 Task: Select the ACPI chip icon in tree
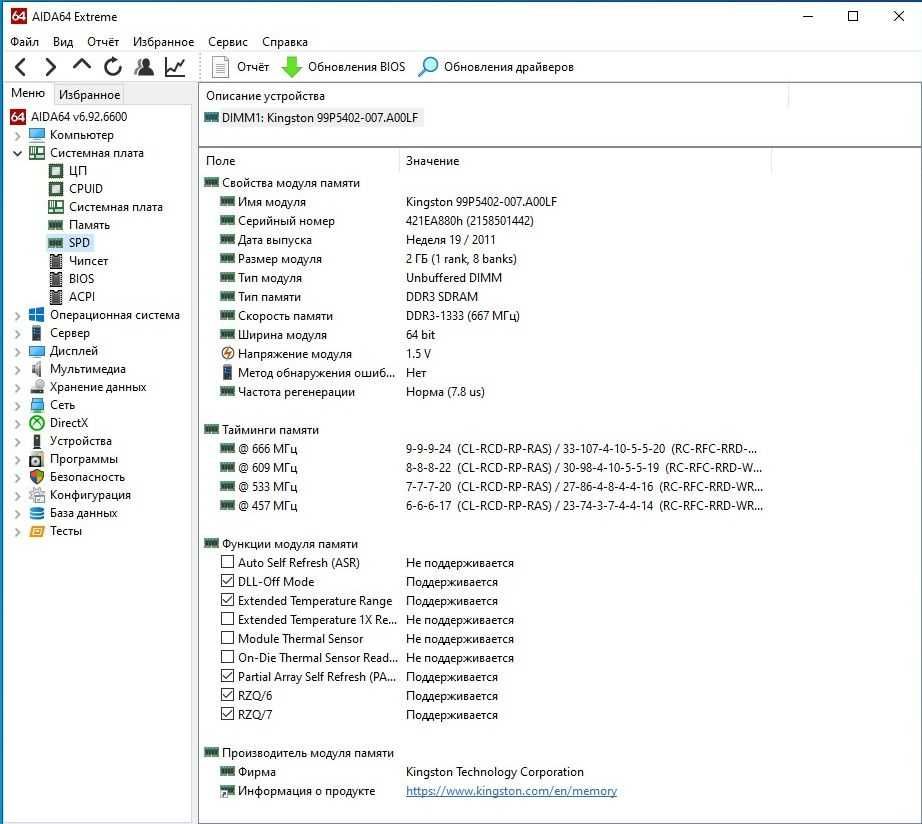coord(56,297)
